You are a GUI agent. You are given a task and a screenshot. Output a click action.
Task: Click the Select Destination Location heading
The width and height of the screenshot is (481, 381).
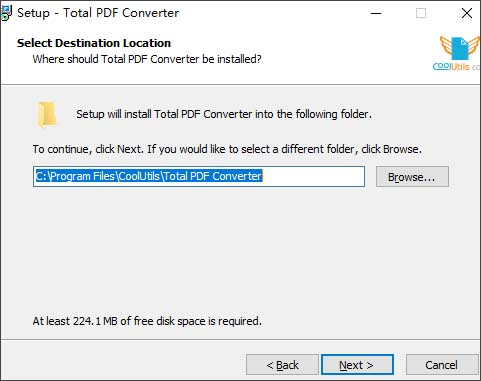click(94, 43)
